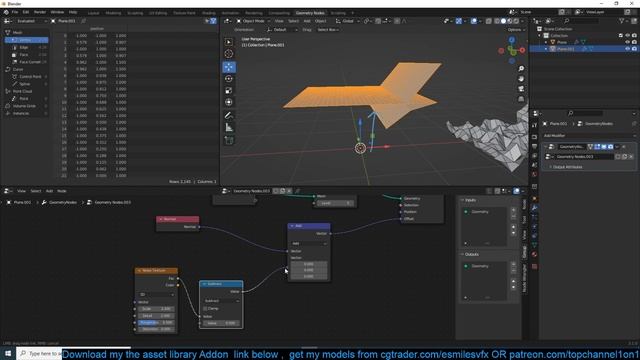Expand Output Attributes panel in modifier
Viewport: 640px width, 360px height.
point(567,167)
